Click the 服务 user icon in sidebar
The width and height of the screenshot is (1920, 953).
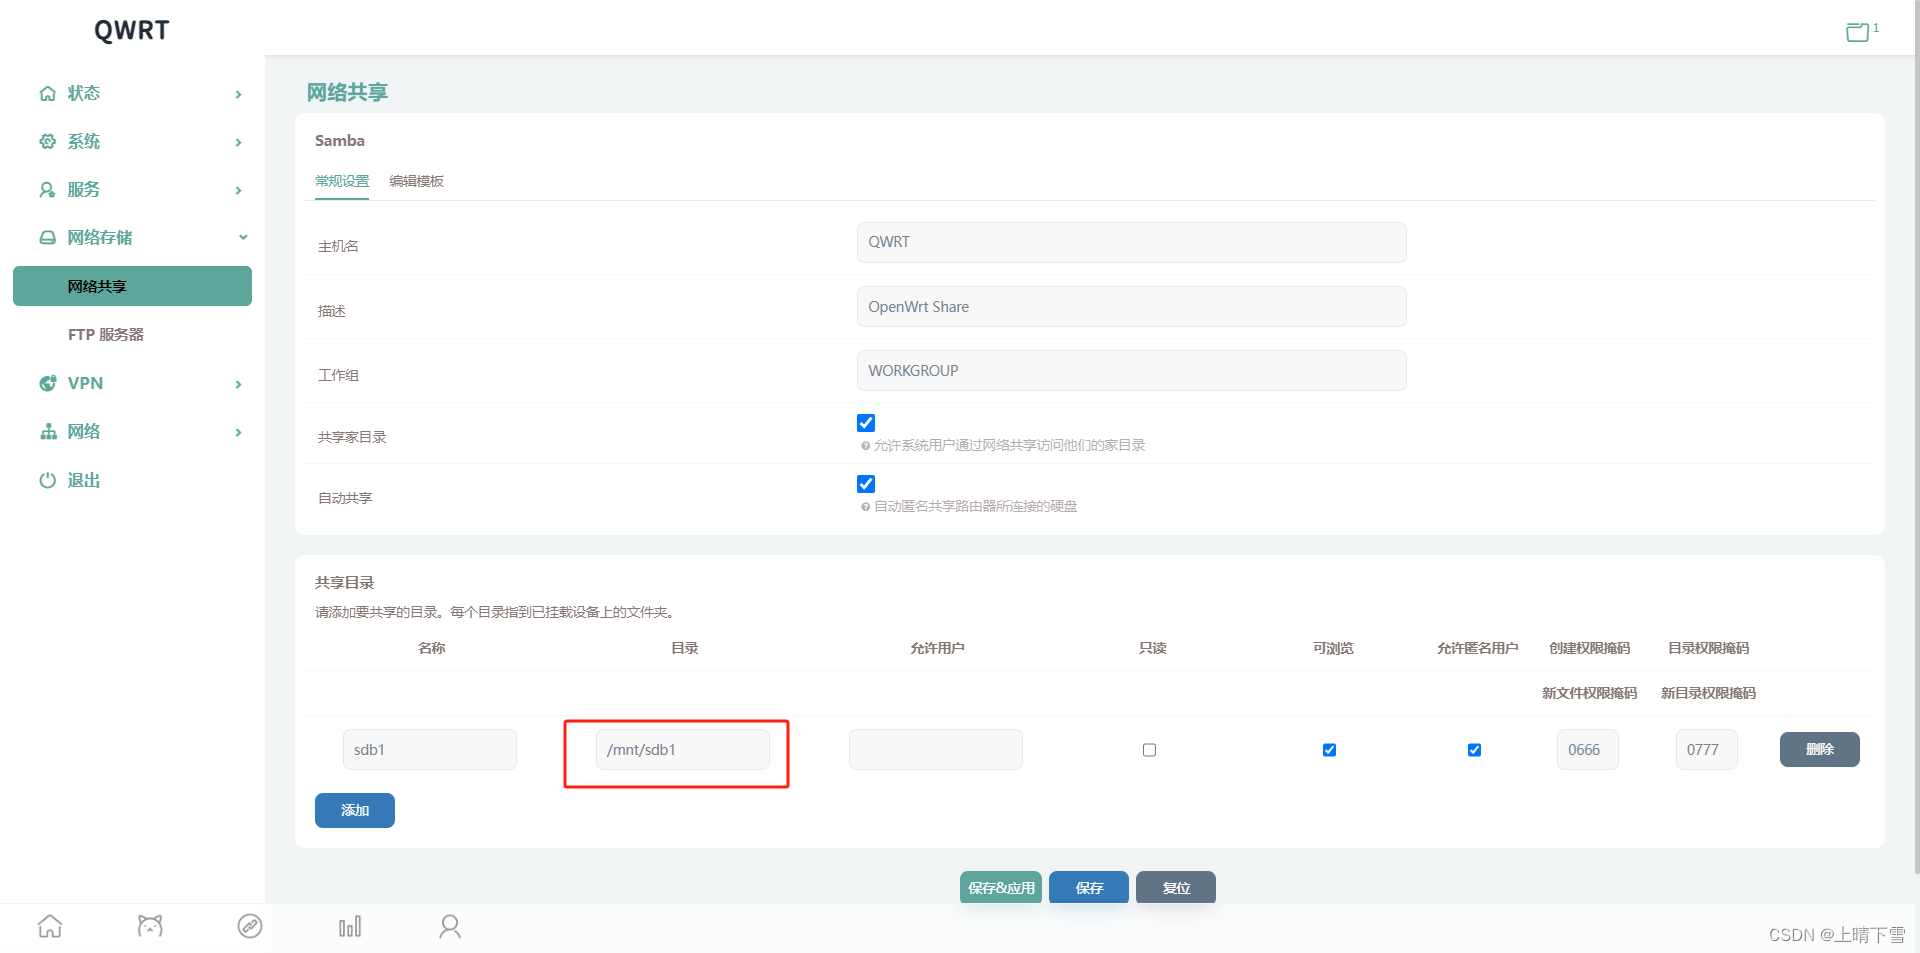47,189
